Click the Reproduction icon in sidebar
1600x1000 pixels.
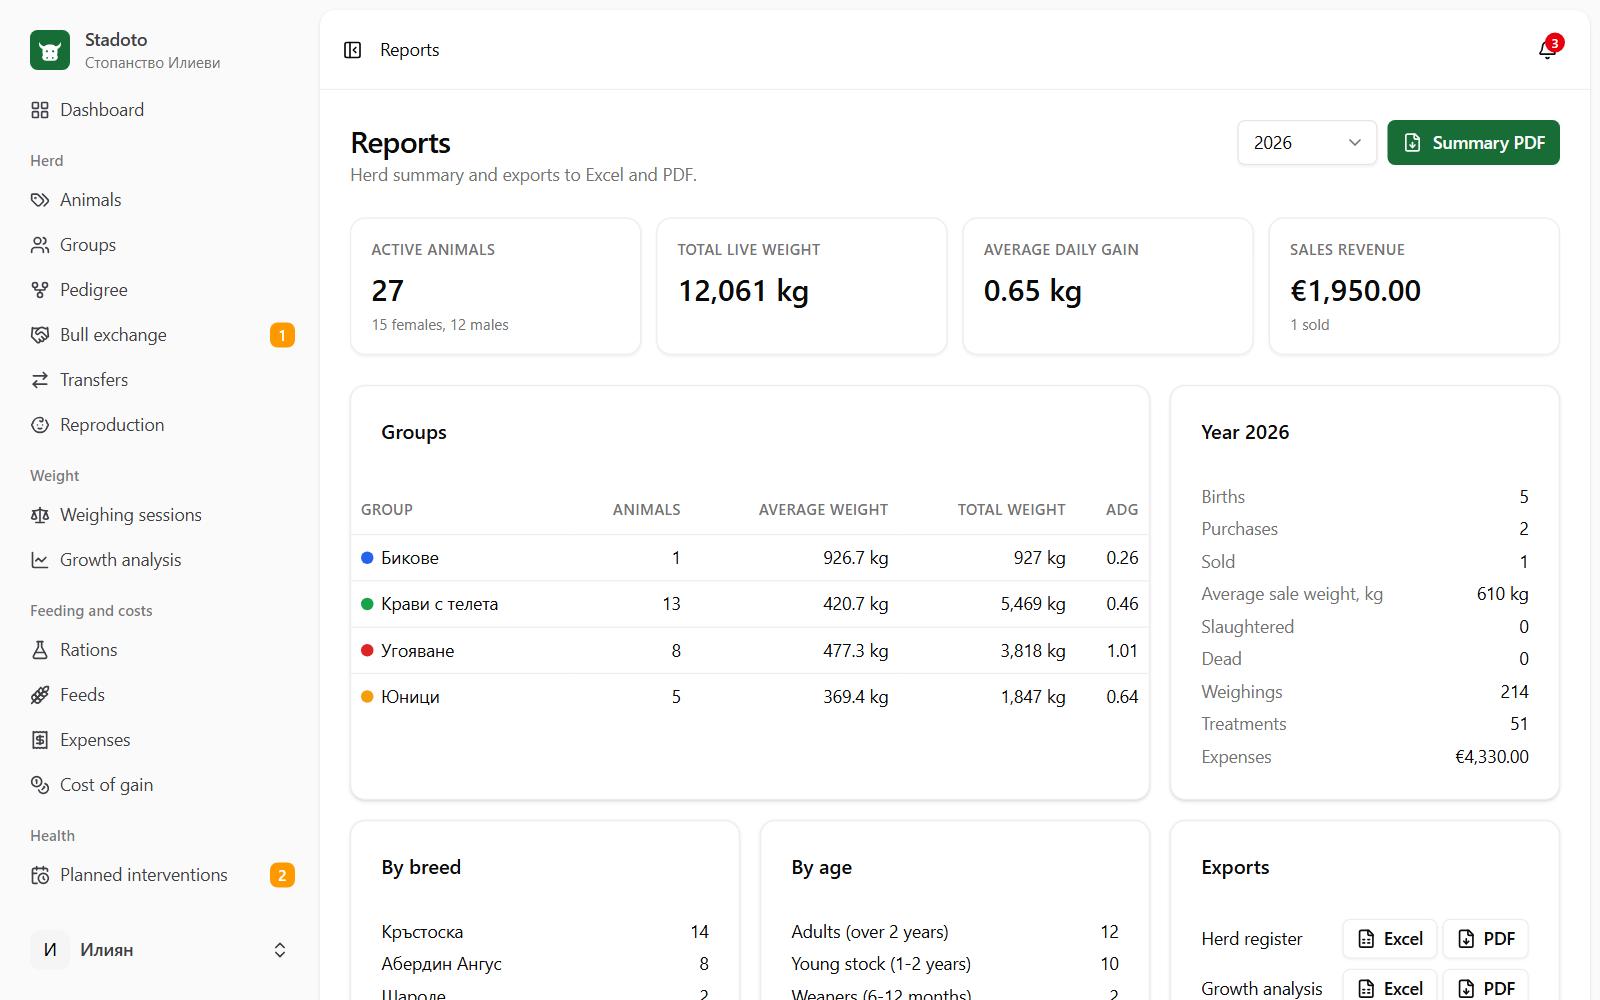[40, 425]
